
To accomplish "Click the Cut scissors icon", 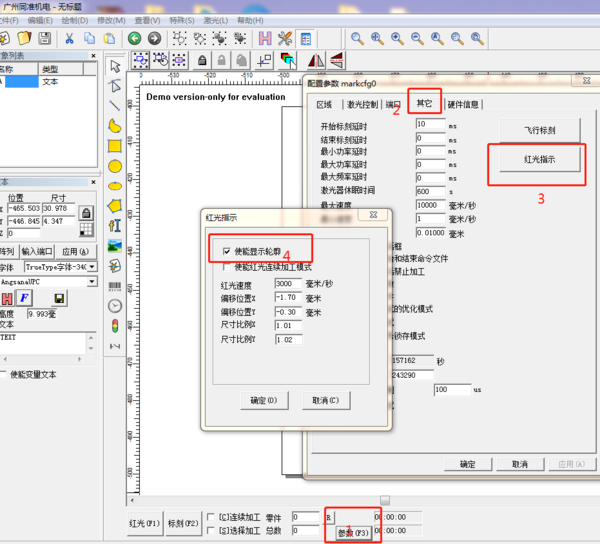I will [70, 38].
